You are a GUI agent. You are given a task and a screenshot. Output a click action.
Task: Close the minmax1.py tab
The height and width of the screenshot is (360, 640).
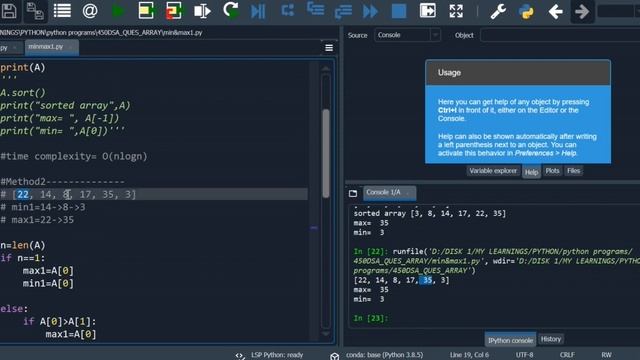pos(71,48)
